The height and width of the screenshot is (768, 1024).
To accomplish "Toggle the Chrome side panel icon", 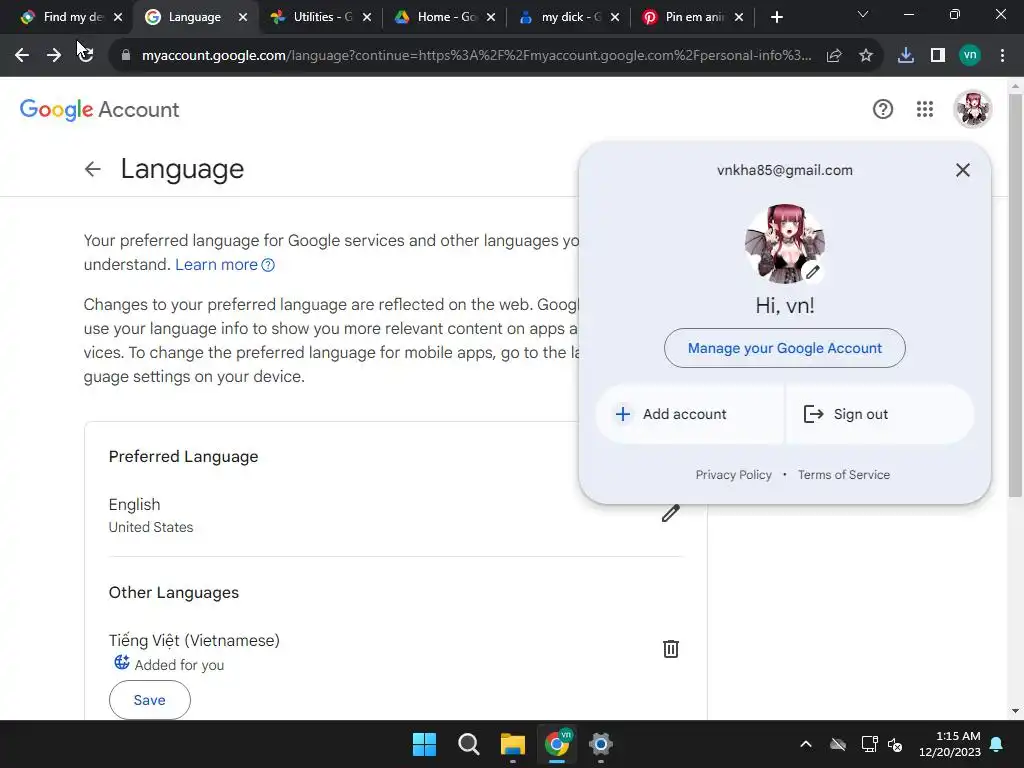I will click(x=938, y=56).
